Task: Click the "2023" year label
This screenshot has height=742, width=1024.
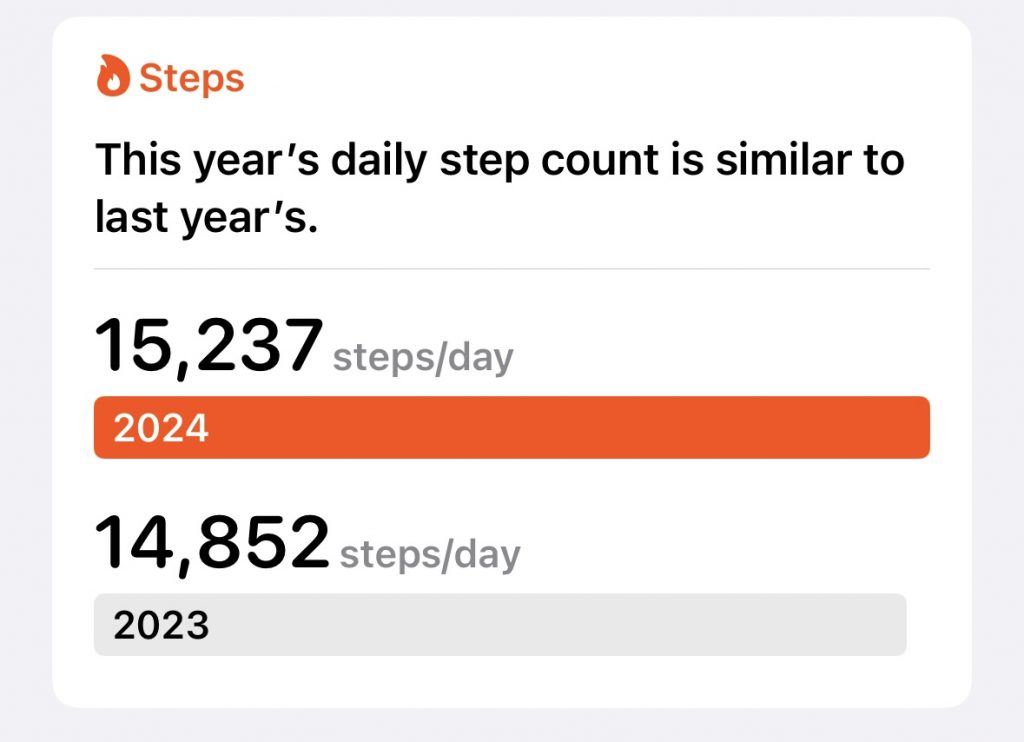Action: coord(161,625)
